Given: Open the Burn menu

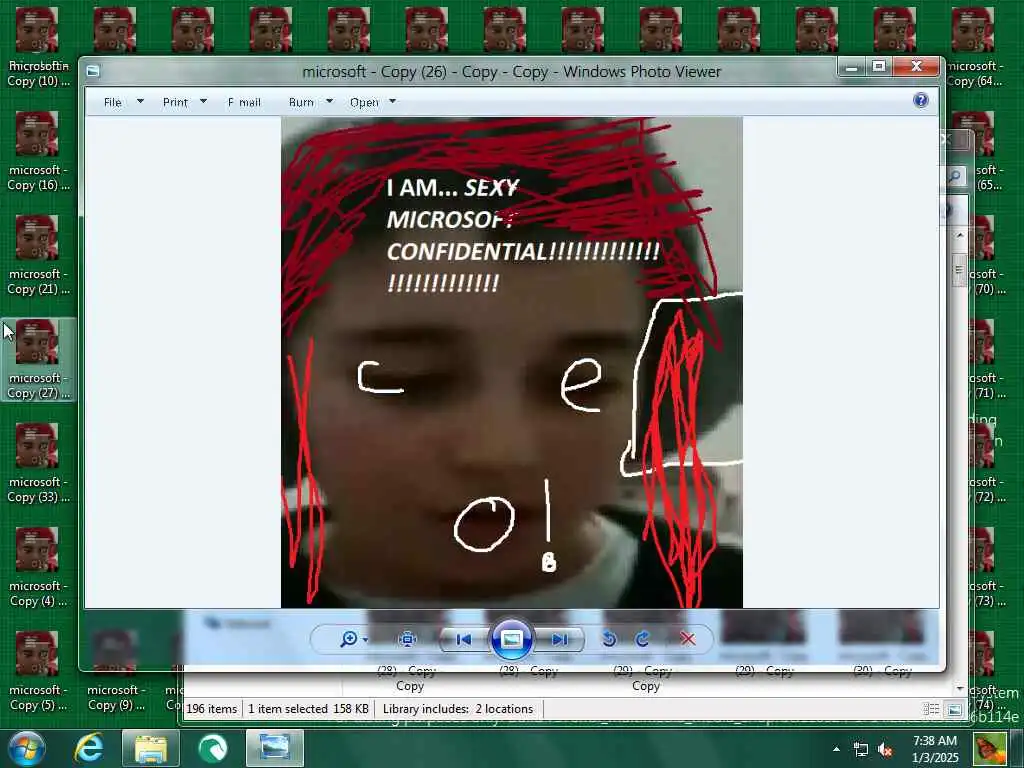Looking at the screenshot, I should point(301,102).
